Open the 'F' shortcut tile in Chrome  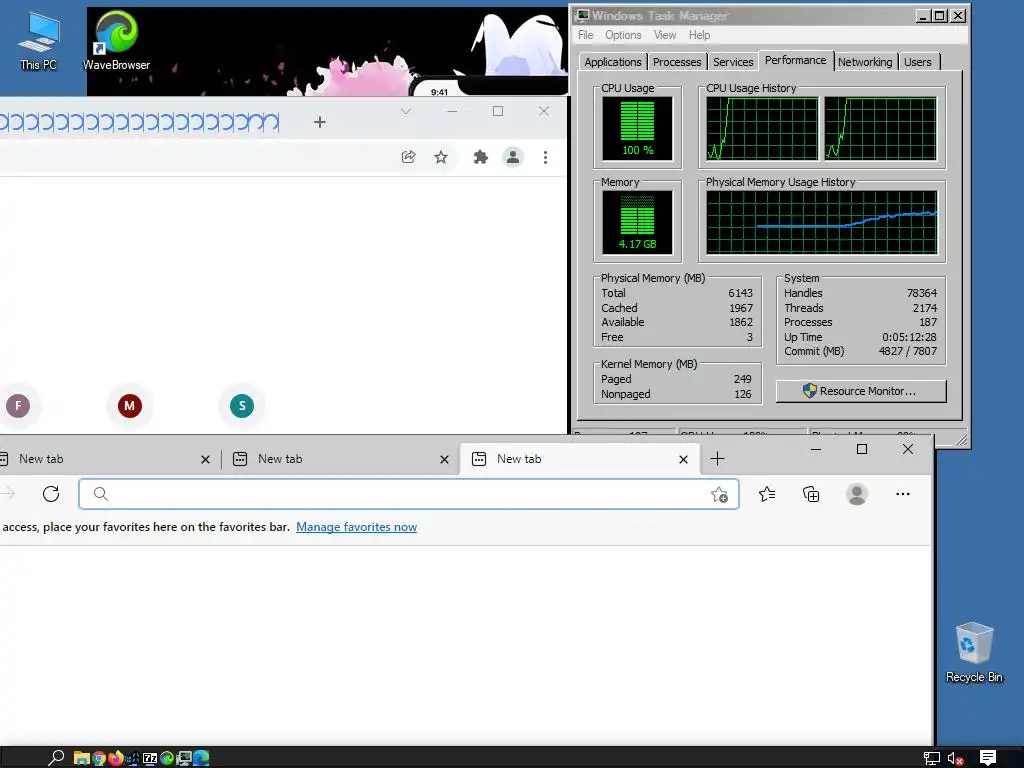coord(18,406)
